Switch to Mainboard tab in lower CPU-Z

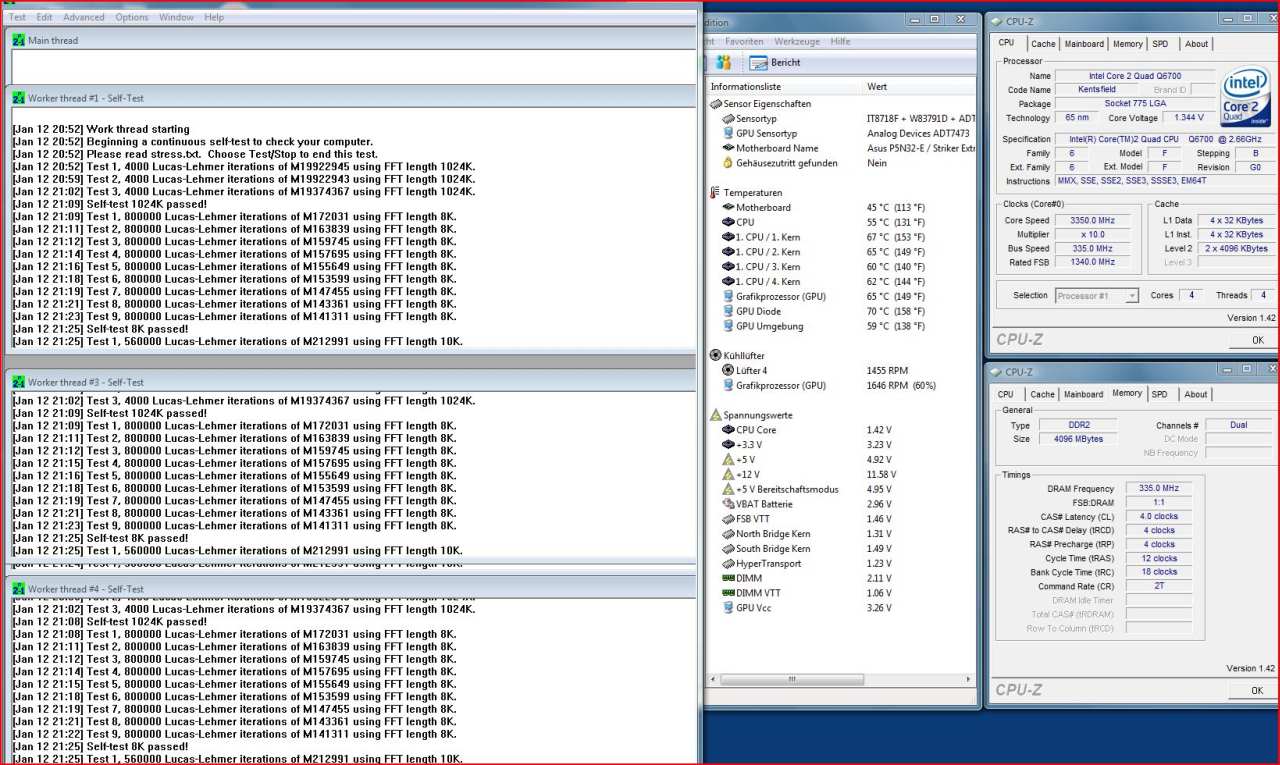1083,394
